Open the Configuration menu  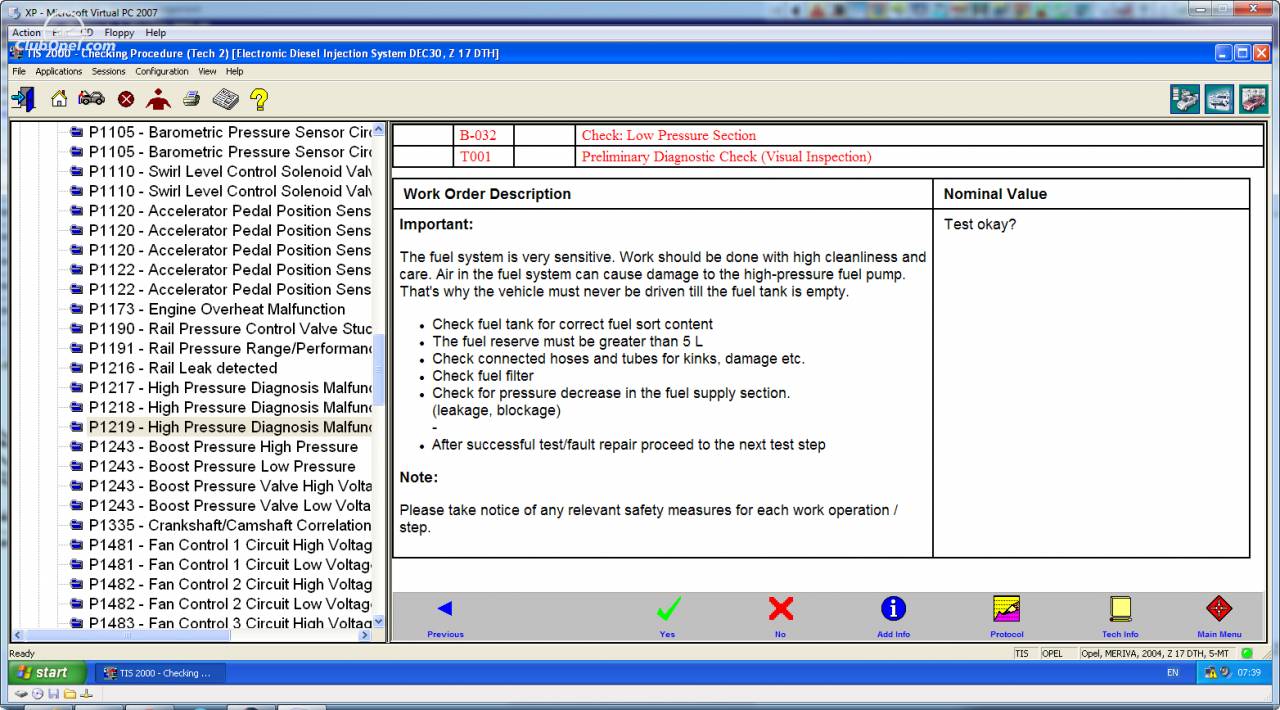pos(162,72)
